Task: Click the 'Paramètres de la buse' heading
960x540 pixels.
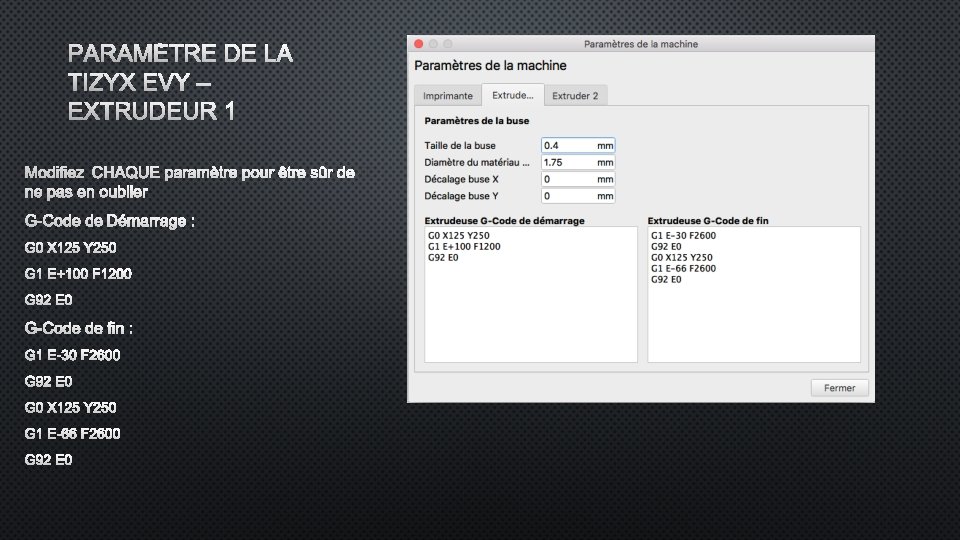Action: 476,121
